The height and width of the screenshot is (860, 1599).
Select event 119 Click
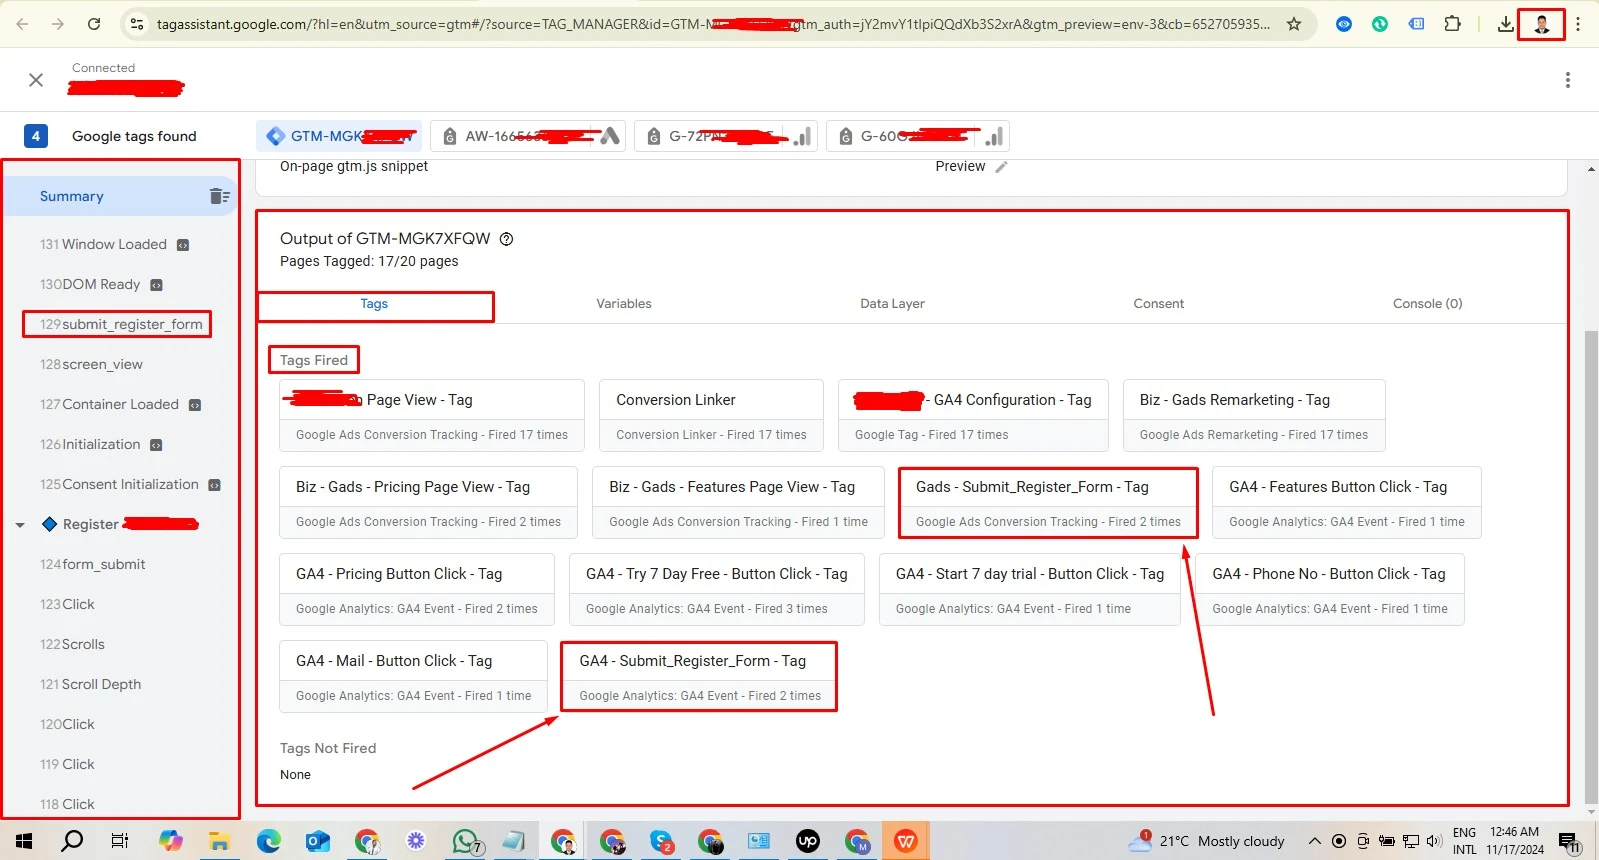(67, 765)
